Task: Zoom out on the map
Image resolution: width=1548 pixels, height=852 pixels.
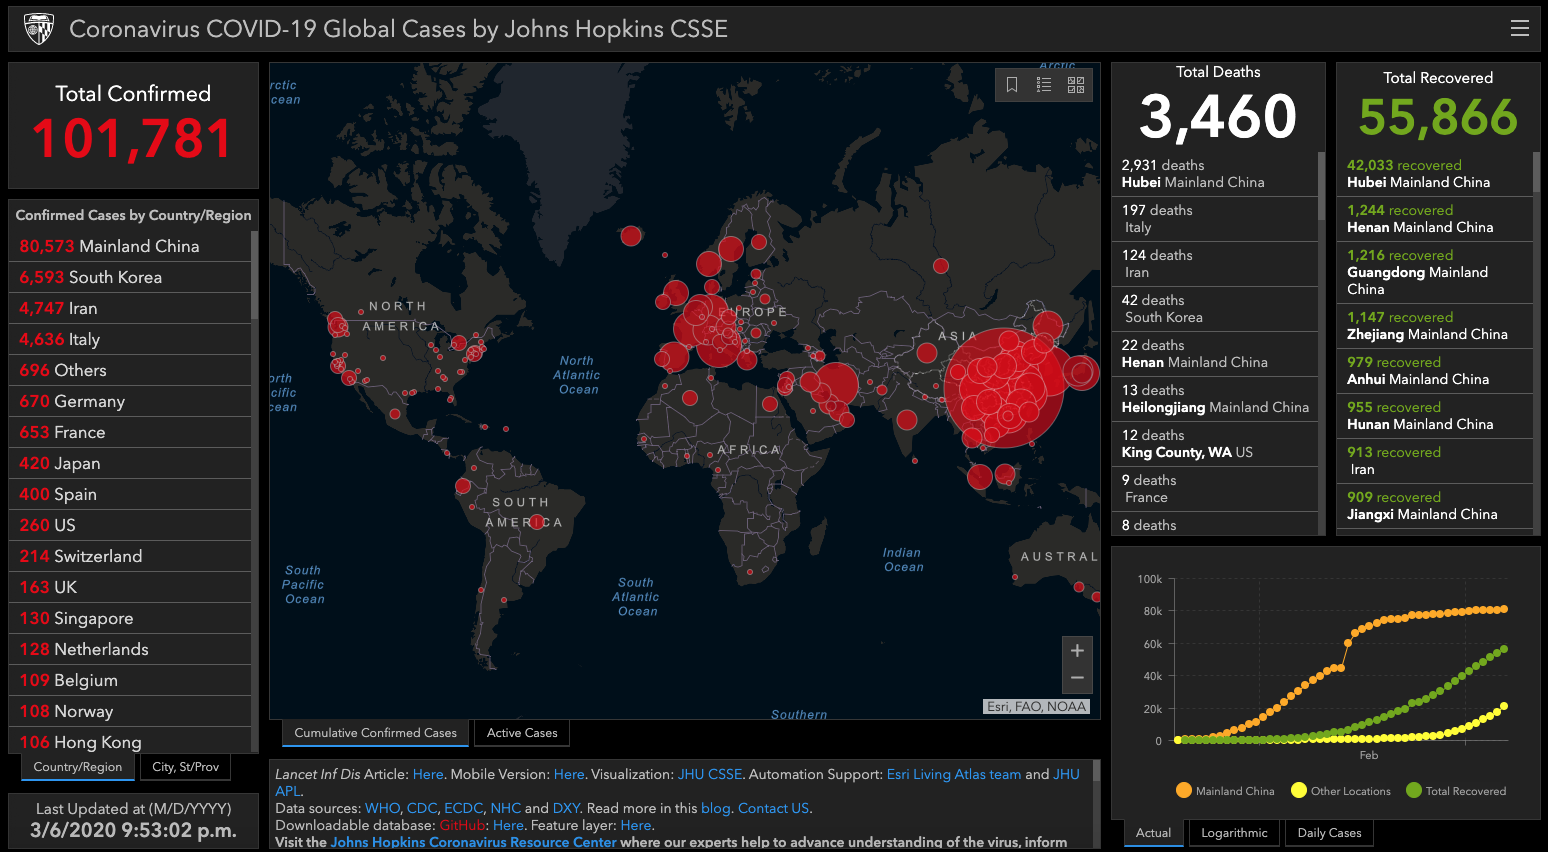Action: [1077, 678]
